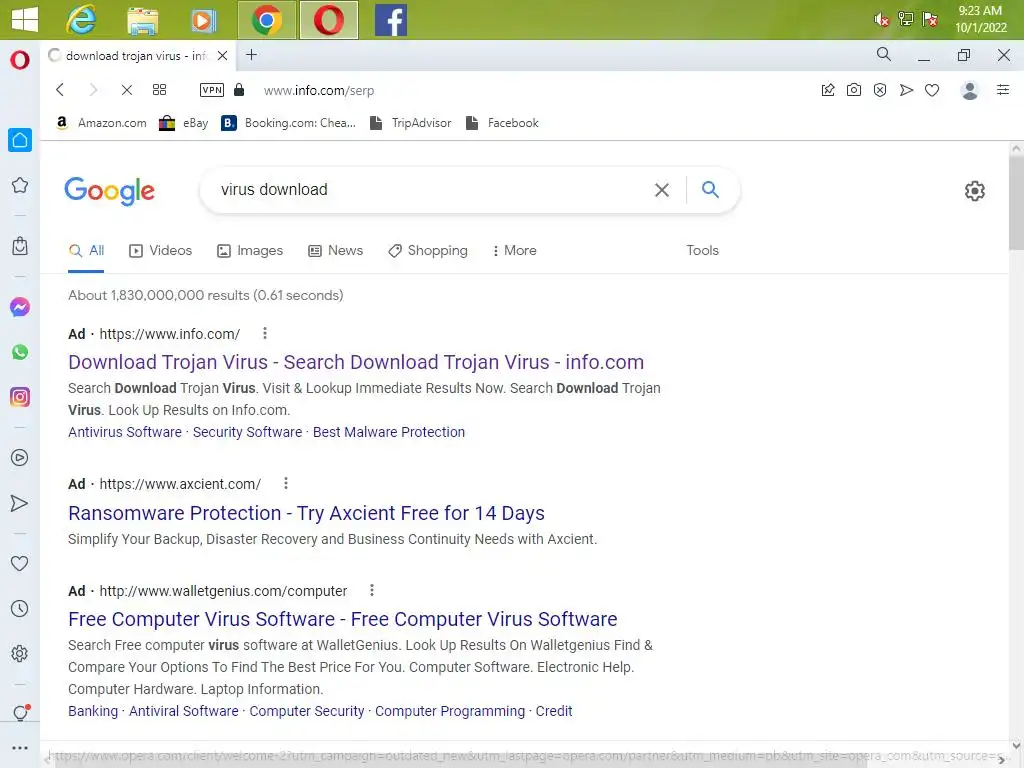
Task: Open the Player icon in sidebar
Action: click(20, 457)
